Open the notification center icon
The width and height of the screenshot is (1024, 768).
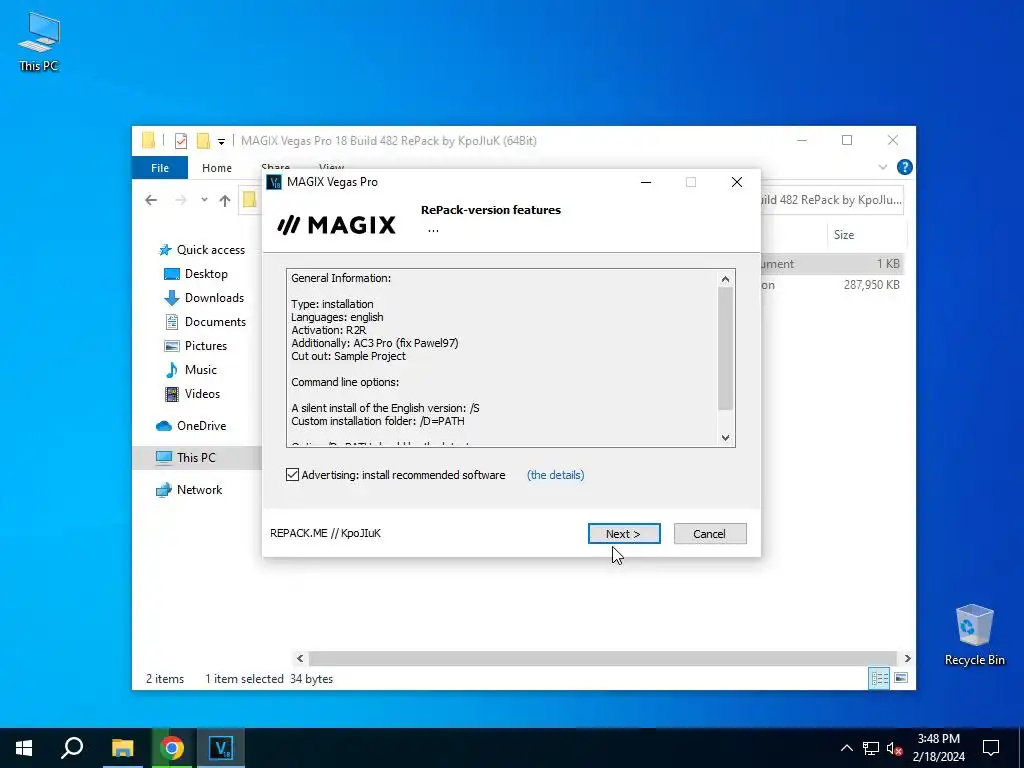pyautogui.click(x=991, y=748)
